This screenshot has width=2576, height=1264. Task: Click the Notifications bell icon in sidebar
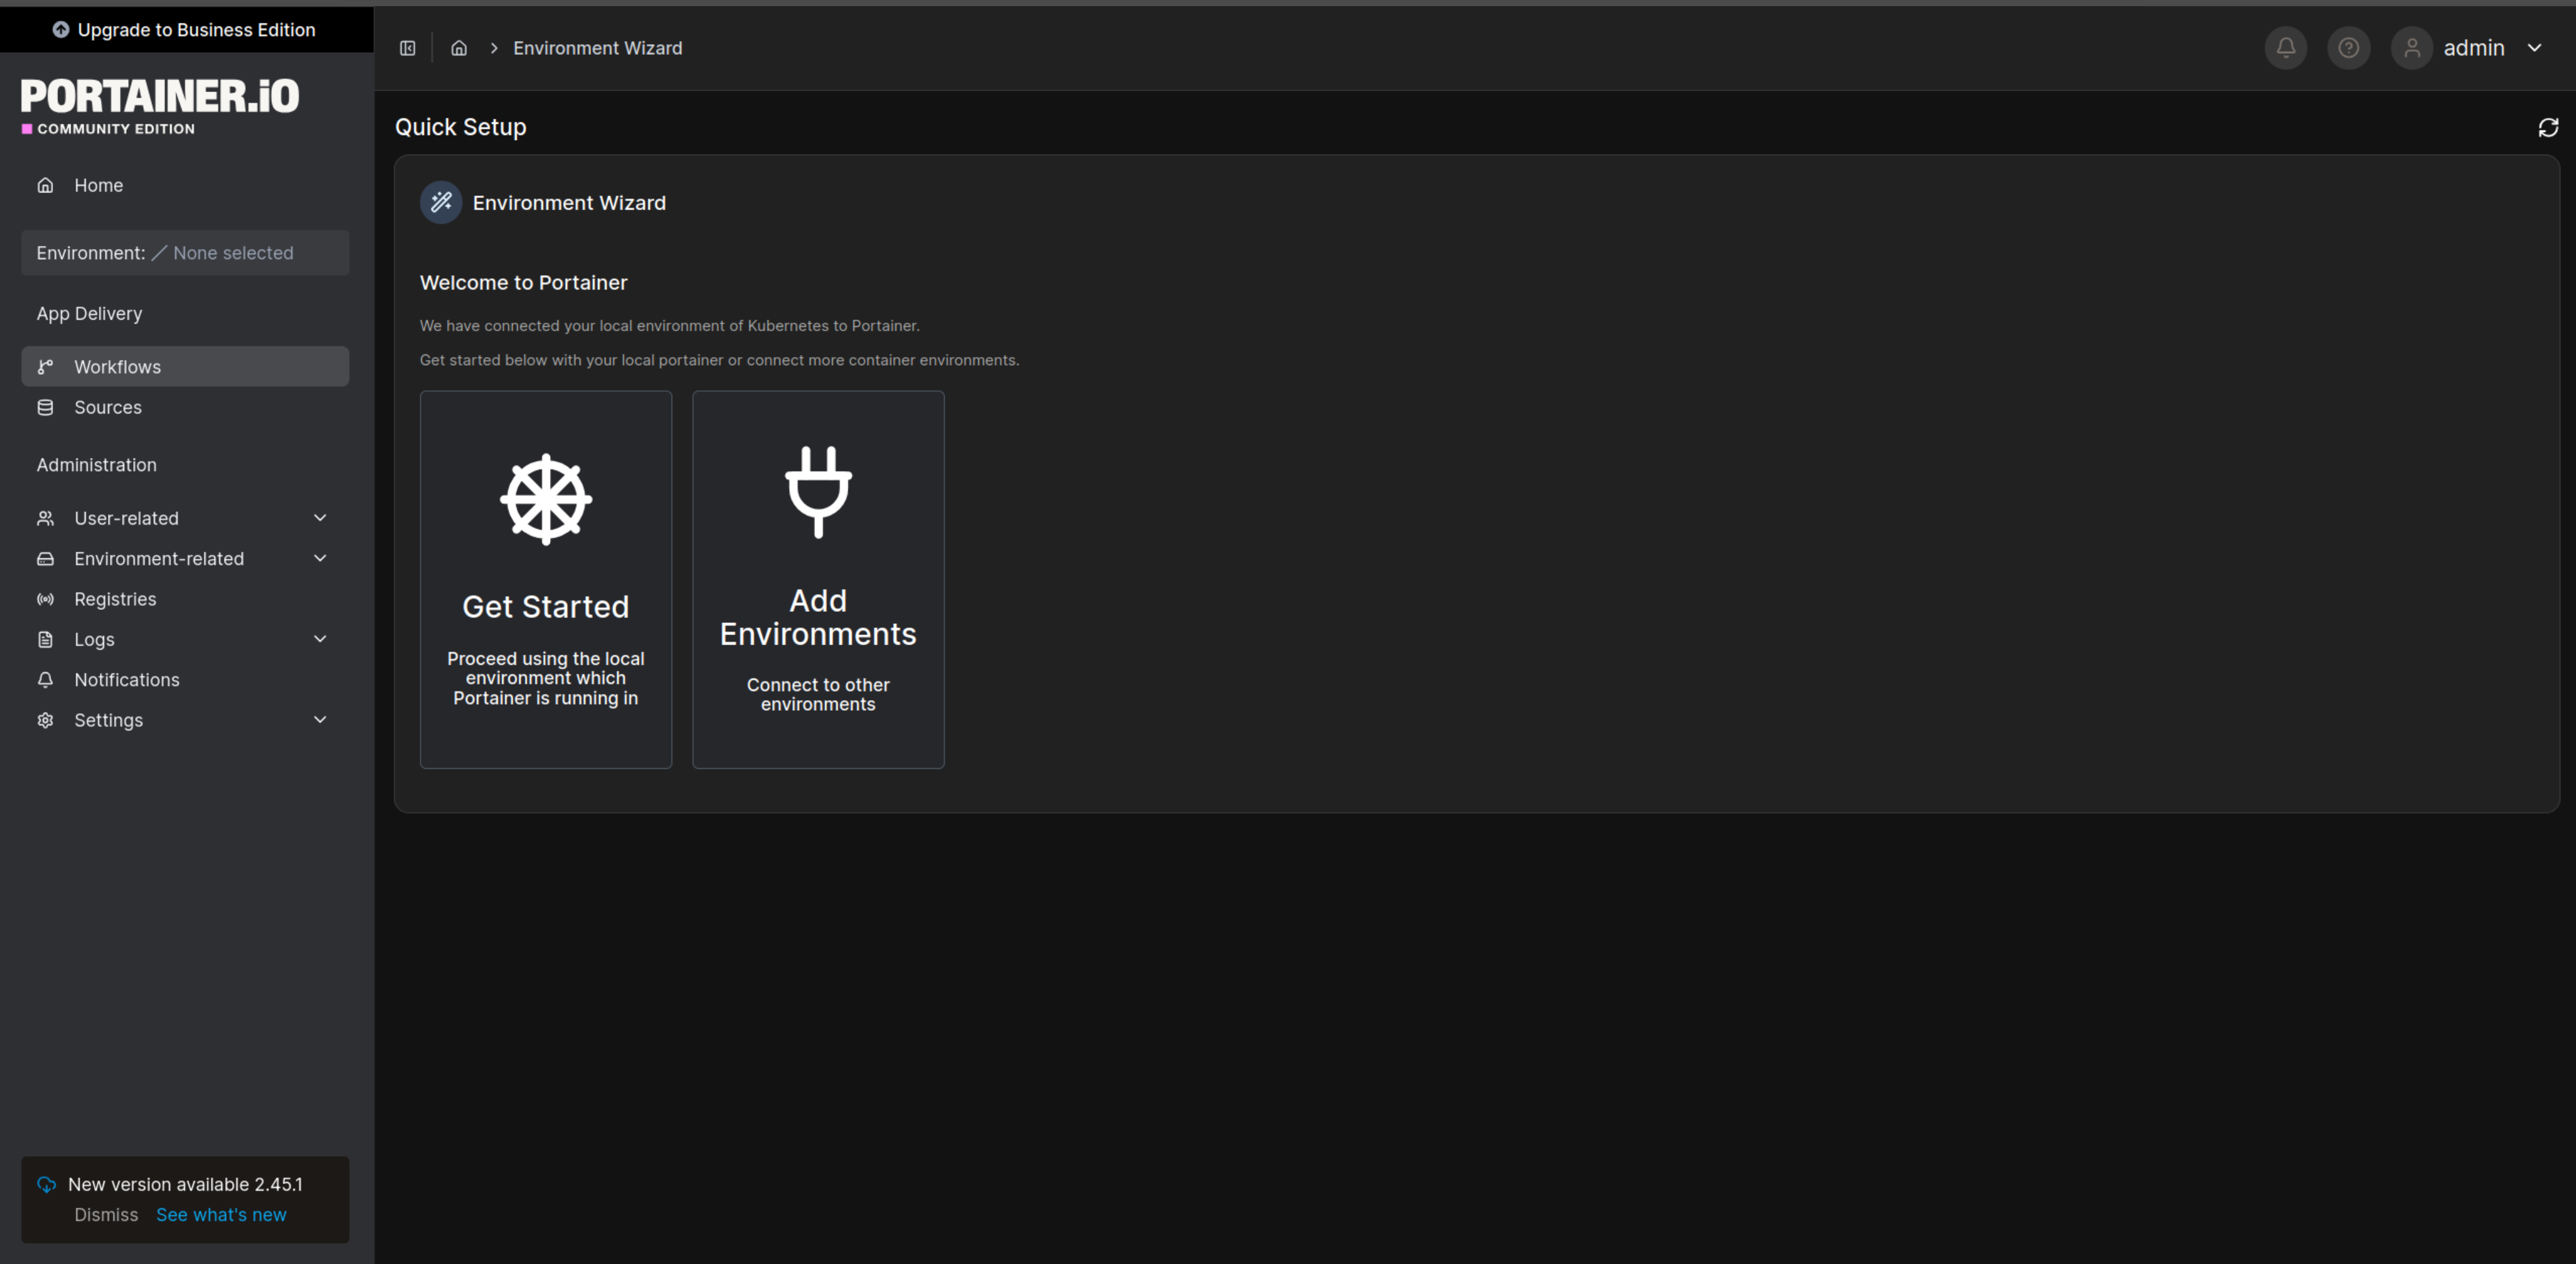[45, 680]
